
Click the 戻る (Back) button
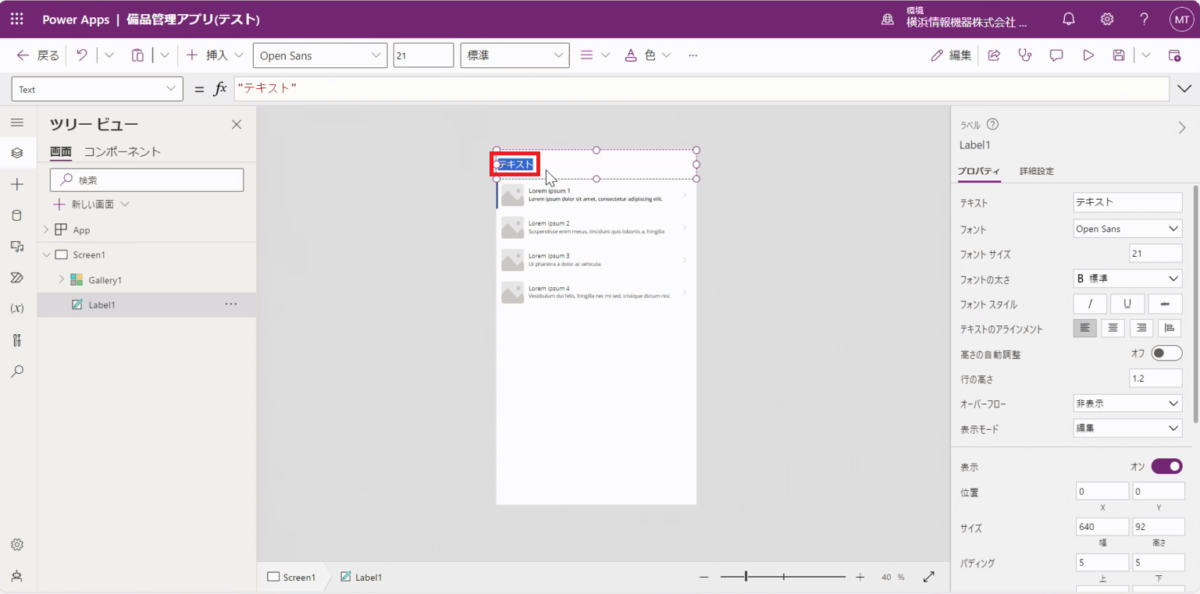tap(36, 55)
